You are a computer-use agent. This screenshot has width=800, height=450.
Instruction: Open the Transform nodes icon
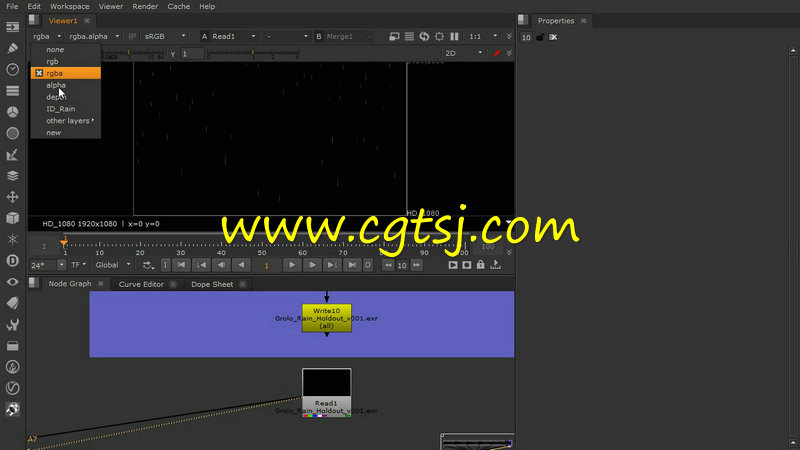point(12,197)
